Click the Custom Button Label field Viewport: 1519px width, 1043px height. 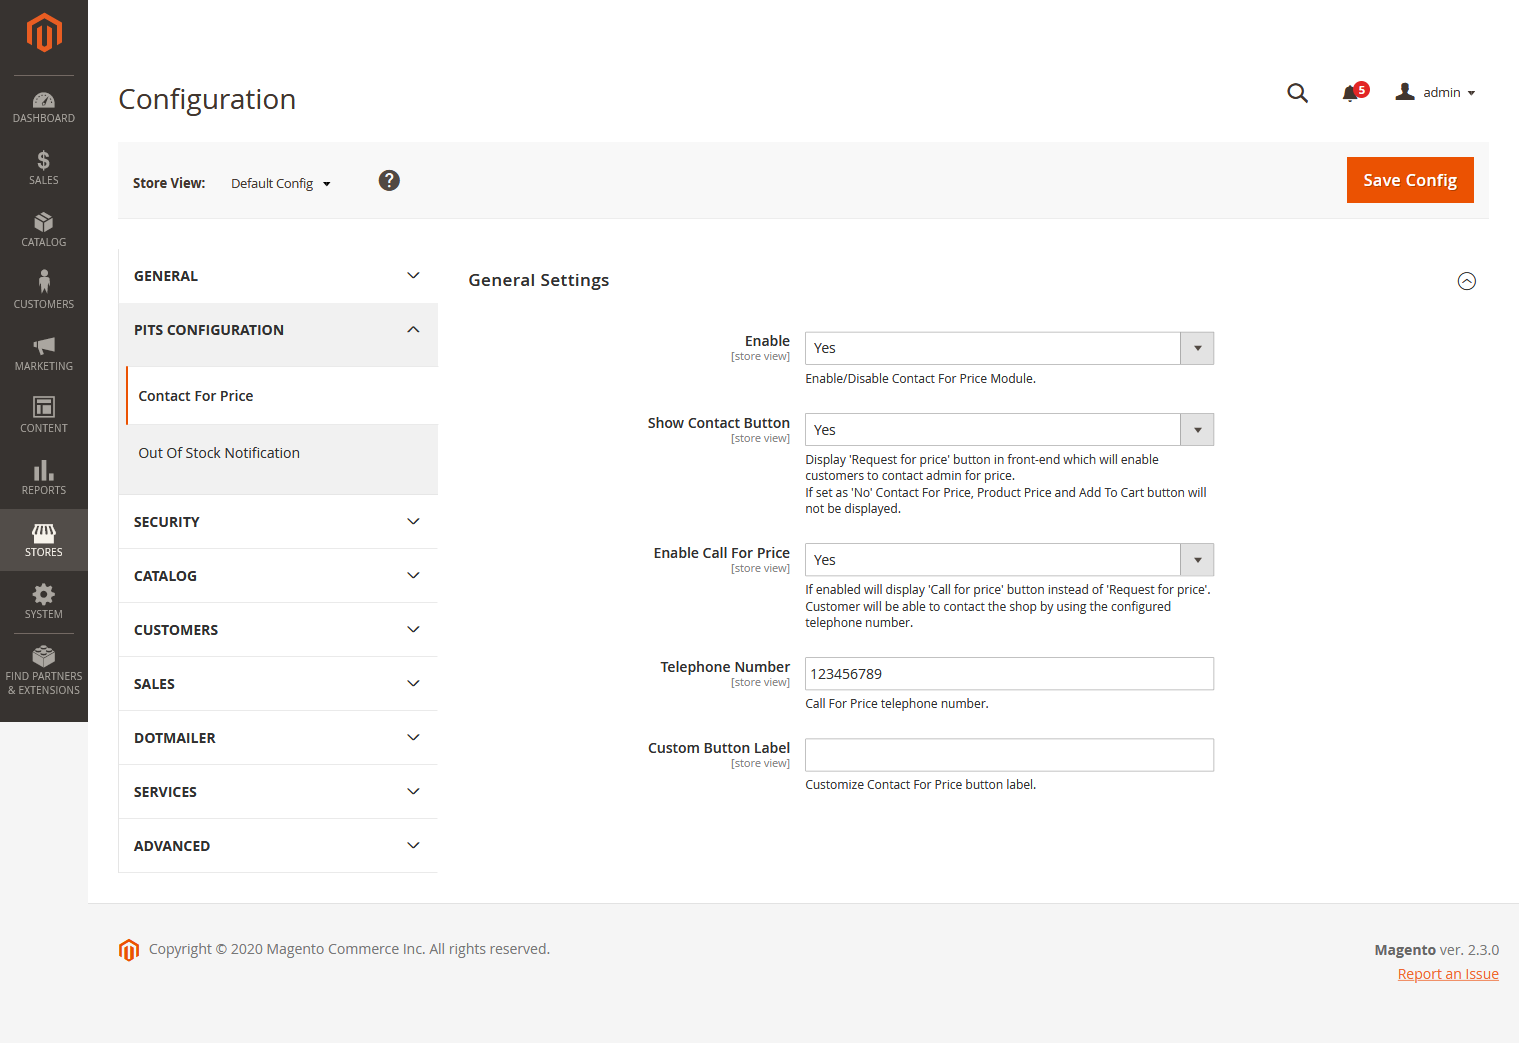pos(1008,755)
